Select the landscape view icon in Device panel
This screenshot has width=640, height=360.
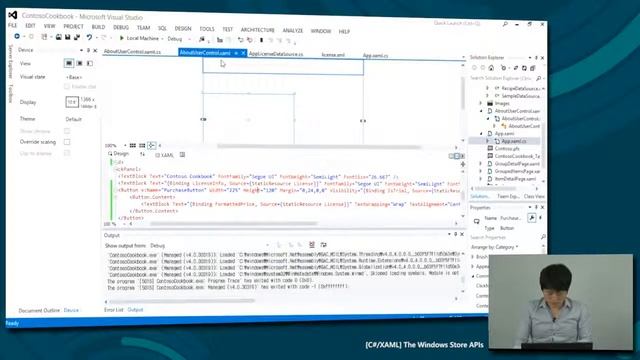point(69,63)
